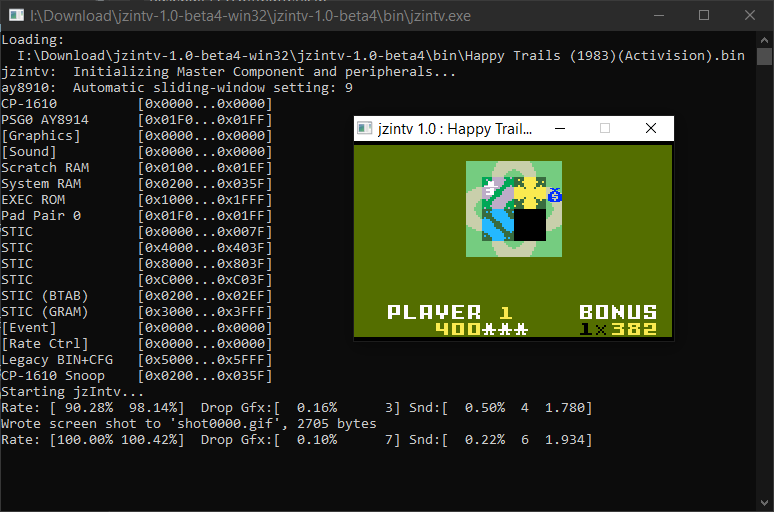
Task: Click the '[Sound]' row in console
Action: (137, 152)
